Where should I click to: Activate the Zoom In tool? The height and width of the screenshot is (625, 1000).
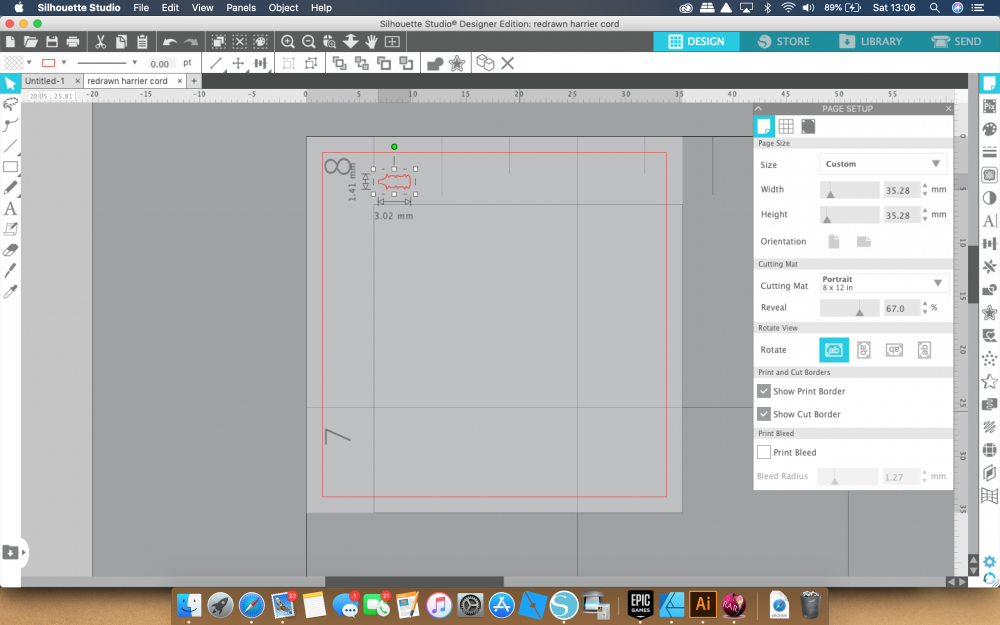pos(288,42)
